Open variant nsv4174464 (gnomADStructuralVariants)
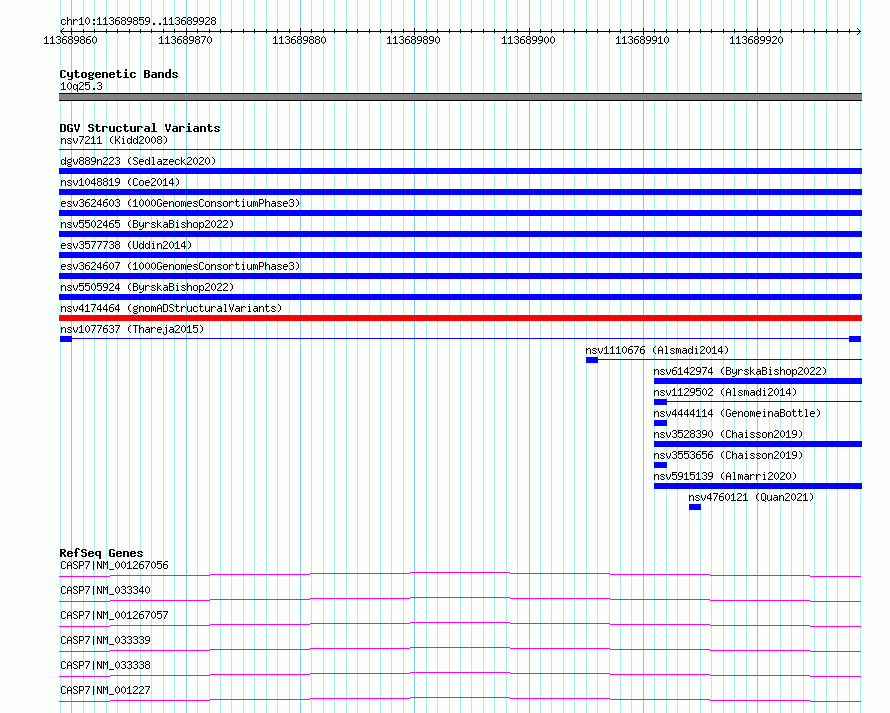Image resolution: width=890 pixels, height=713 pixels. [x=171, y=308]
